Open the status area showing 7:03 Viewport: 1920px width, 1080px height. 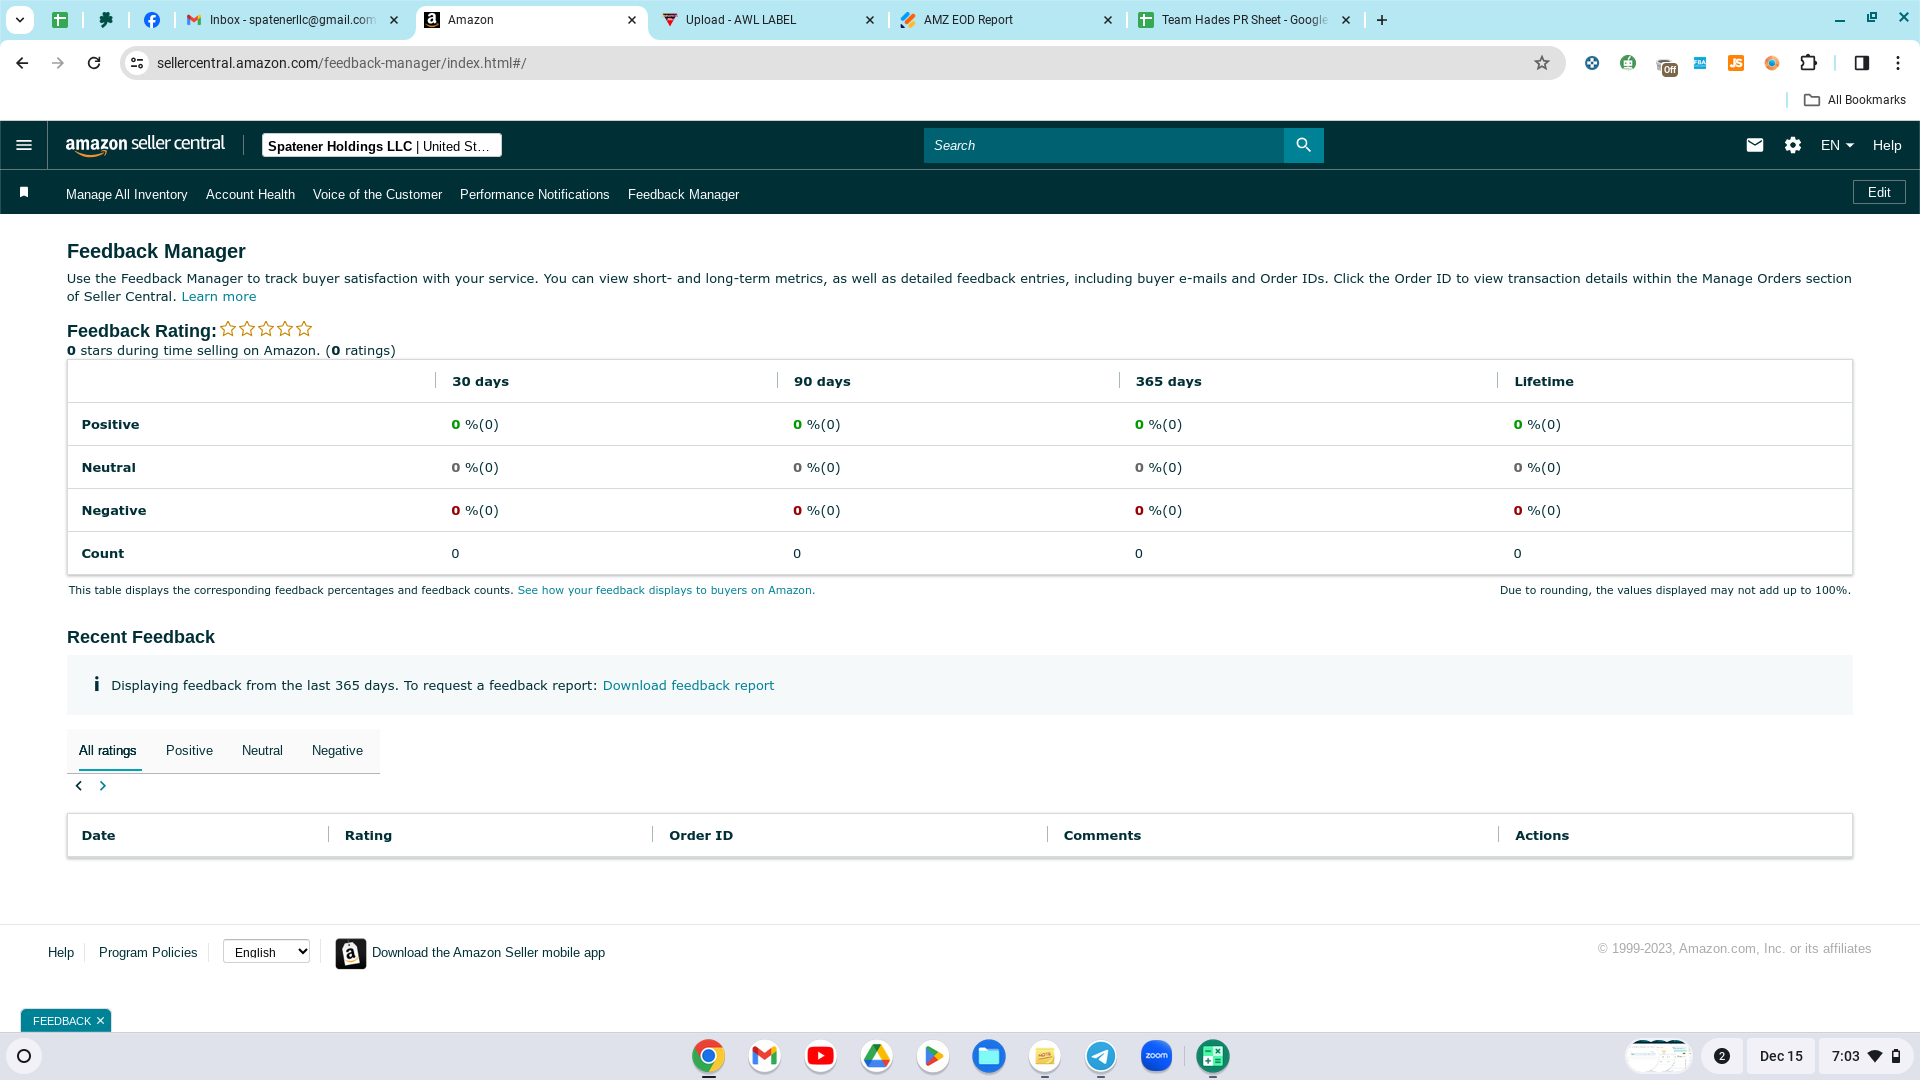click(1865, 1056)
